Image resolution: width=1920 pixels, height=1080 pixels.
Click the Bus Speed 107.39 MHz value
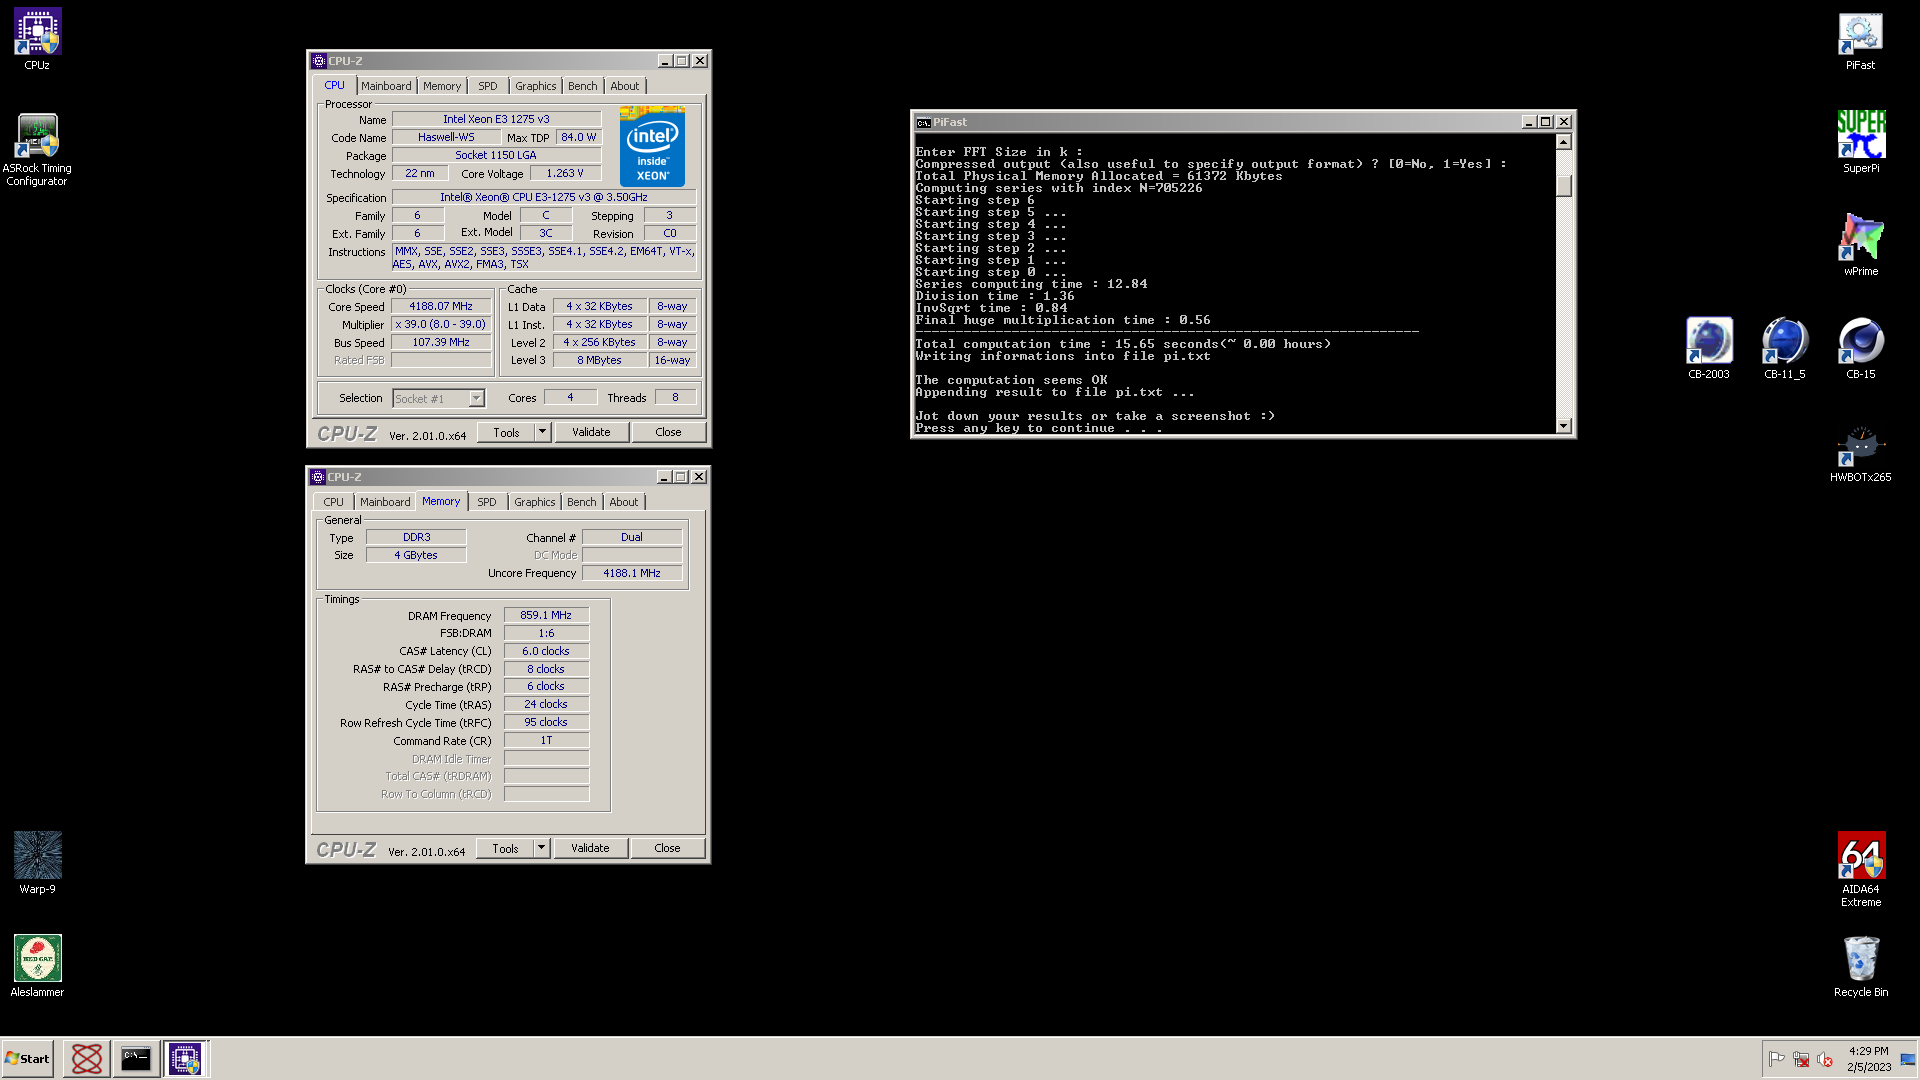tap(441, 343)
